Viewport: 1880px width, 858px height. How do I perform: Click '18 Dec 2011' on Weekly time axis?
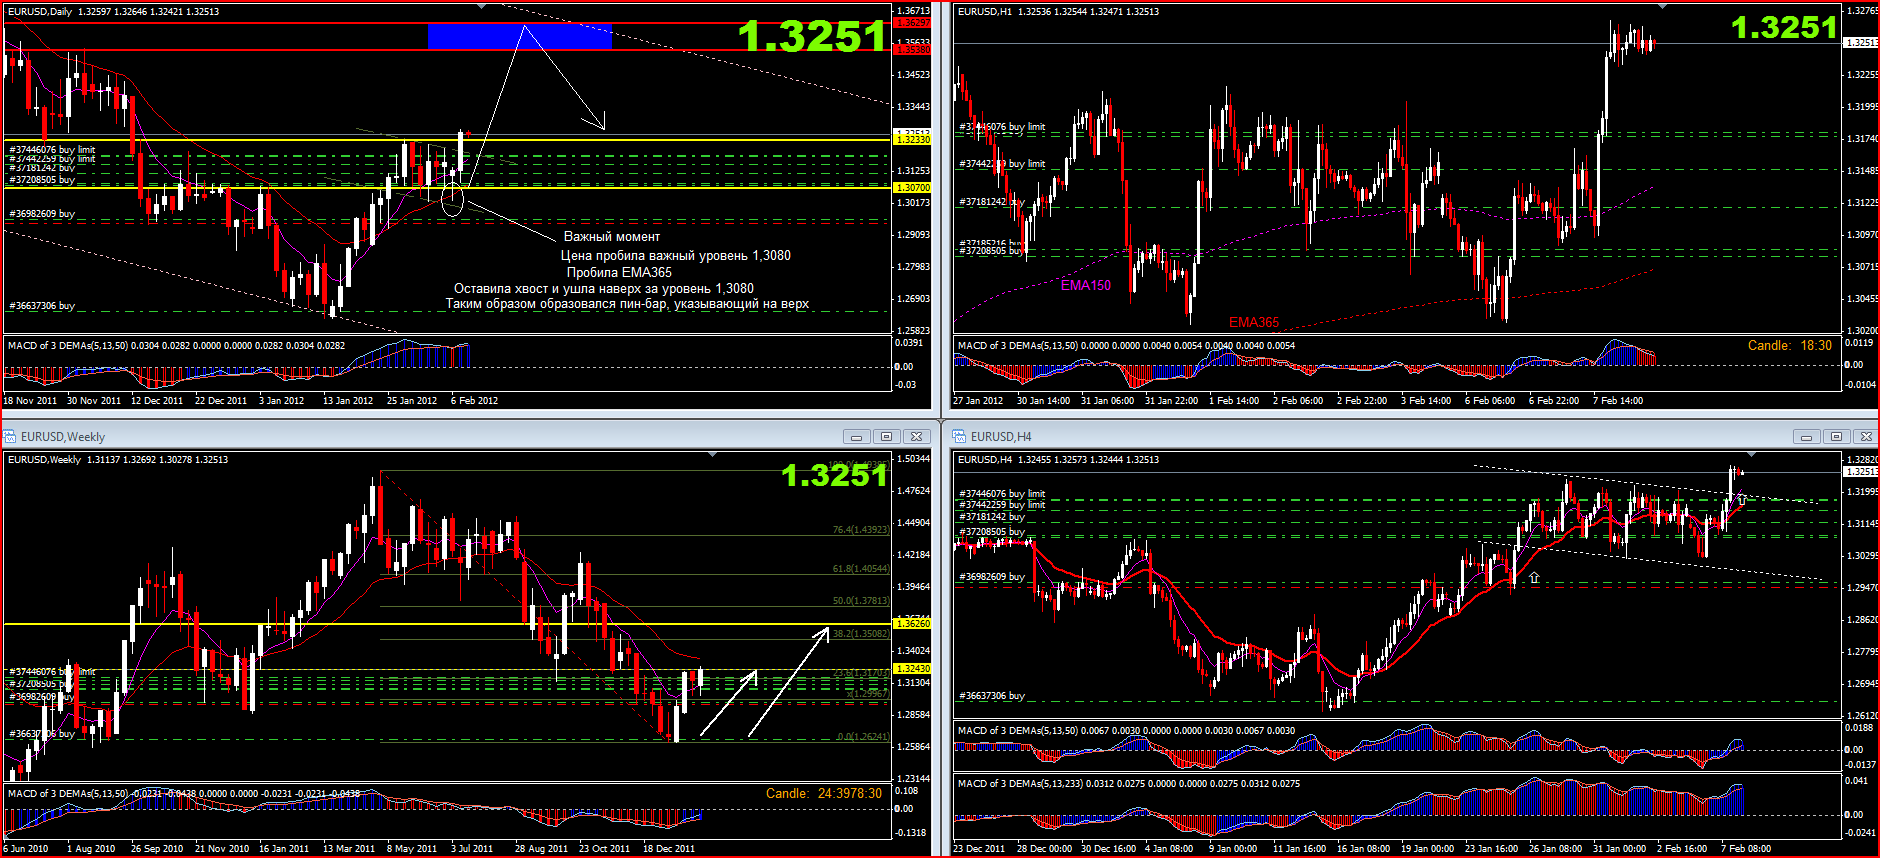(669, 849)
